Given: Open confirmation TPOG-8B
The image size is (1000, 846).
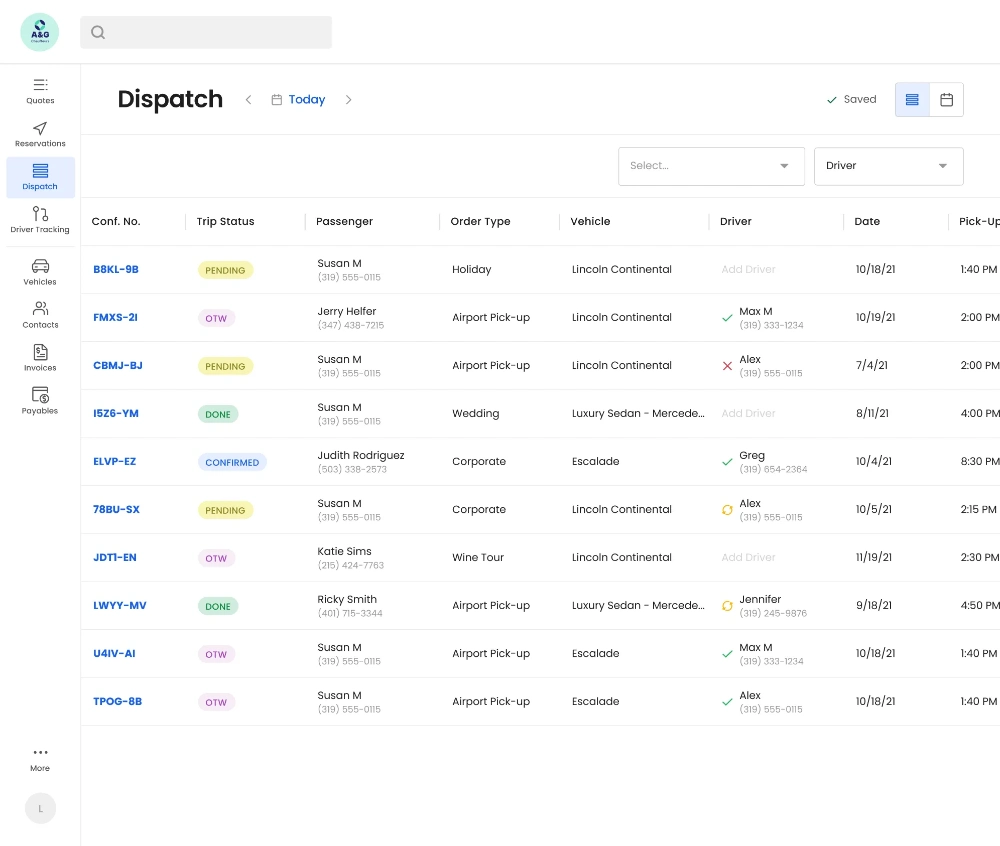Looking at the screenshot, I should point(117,701).
